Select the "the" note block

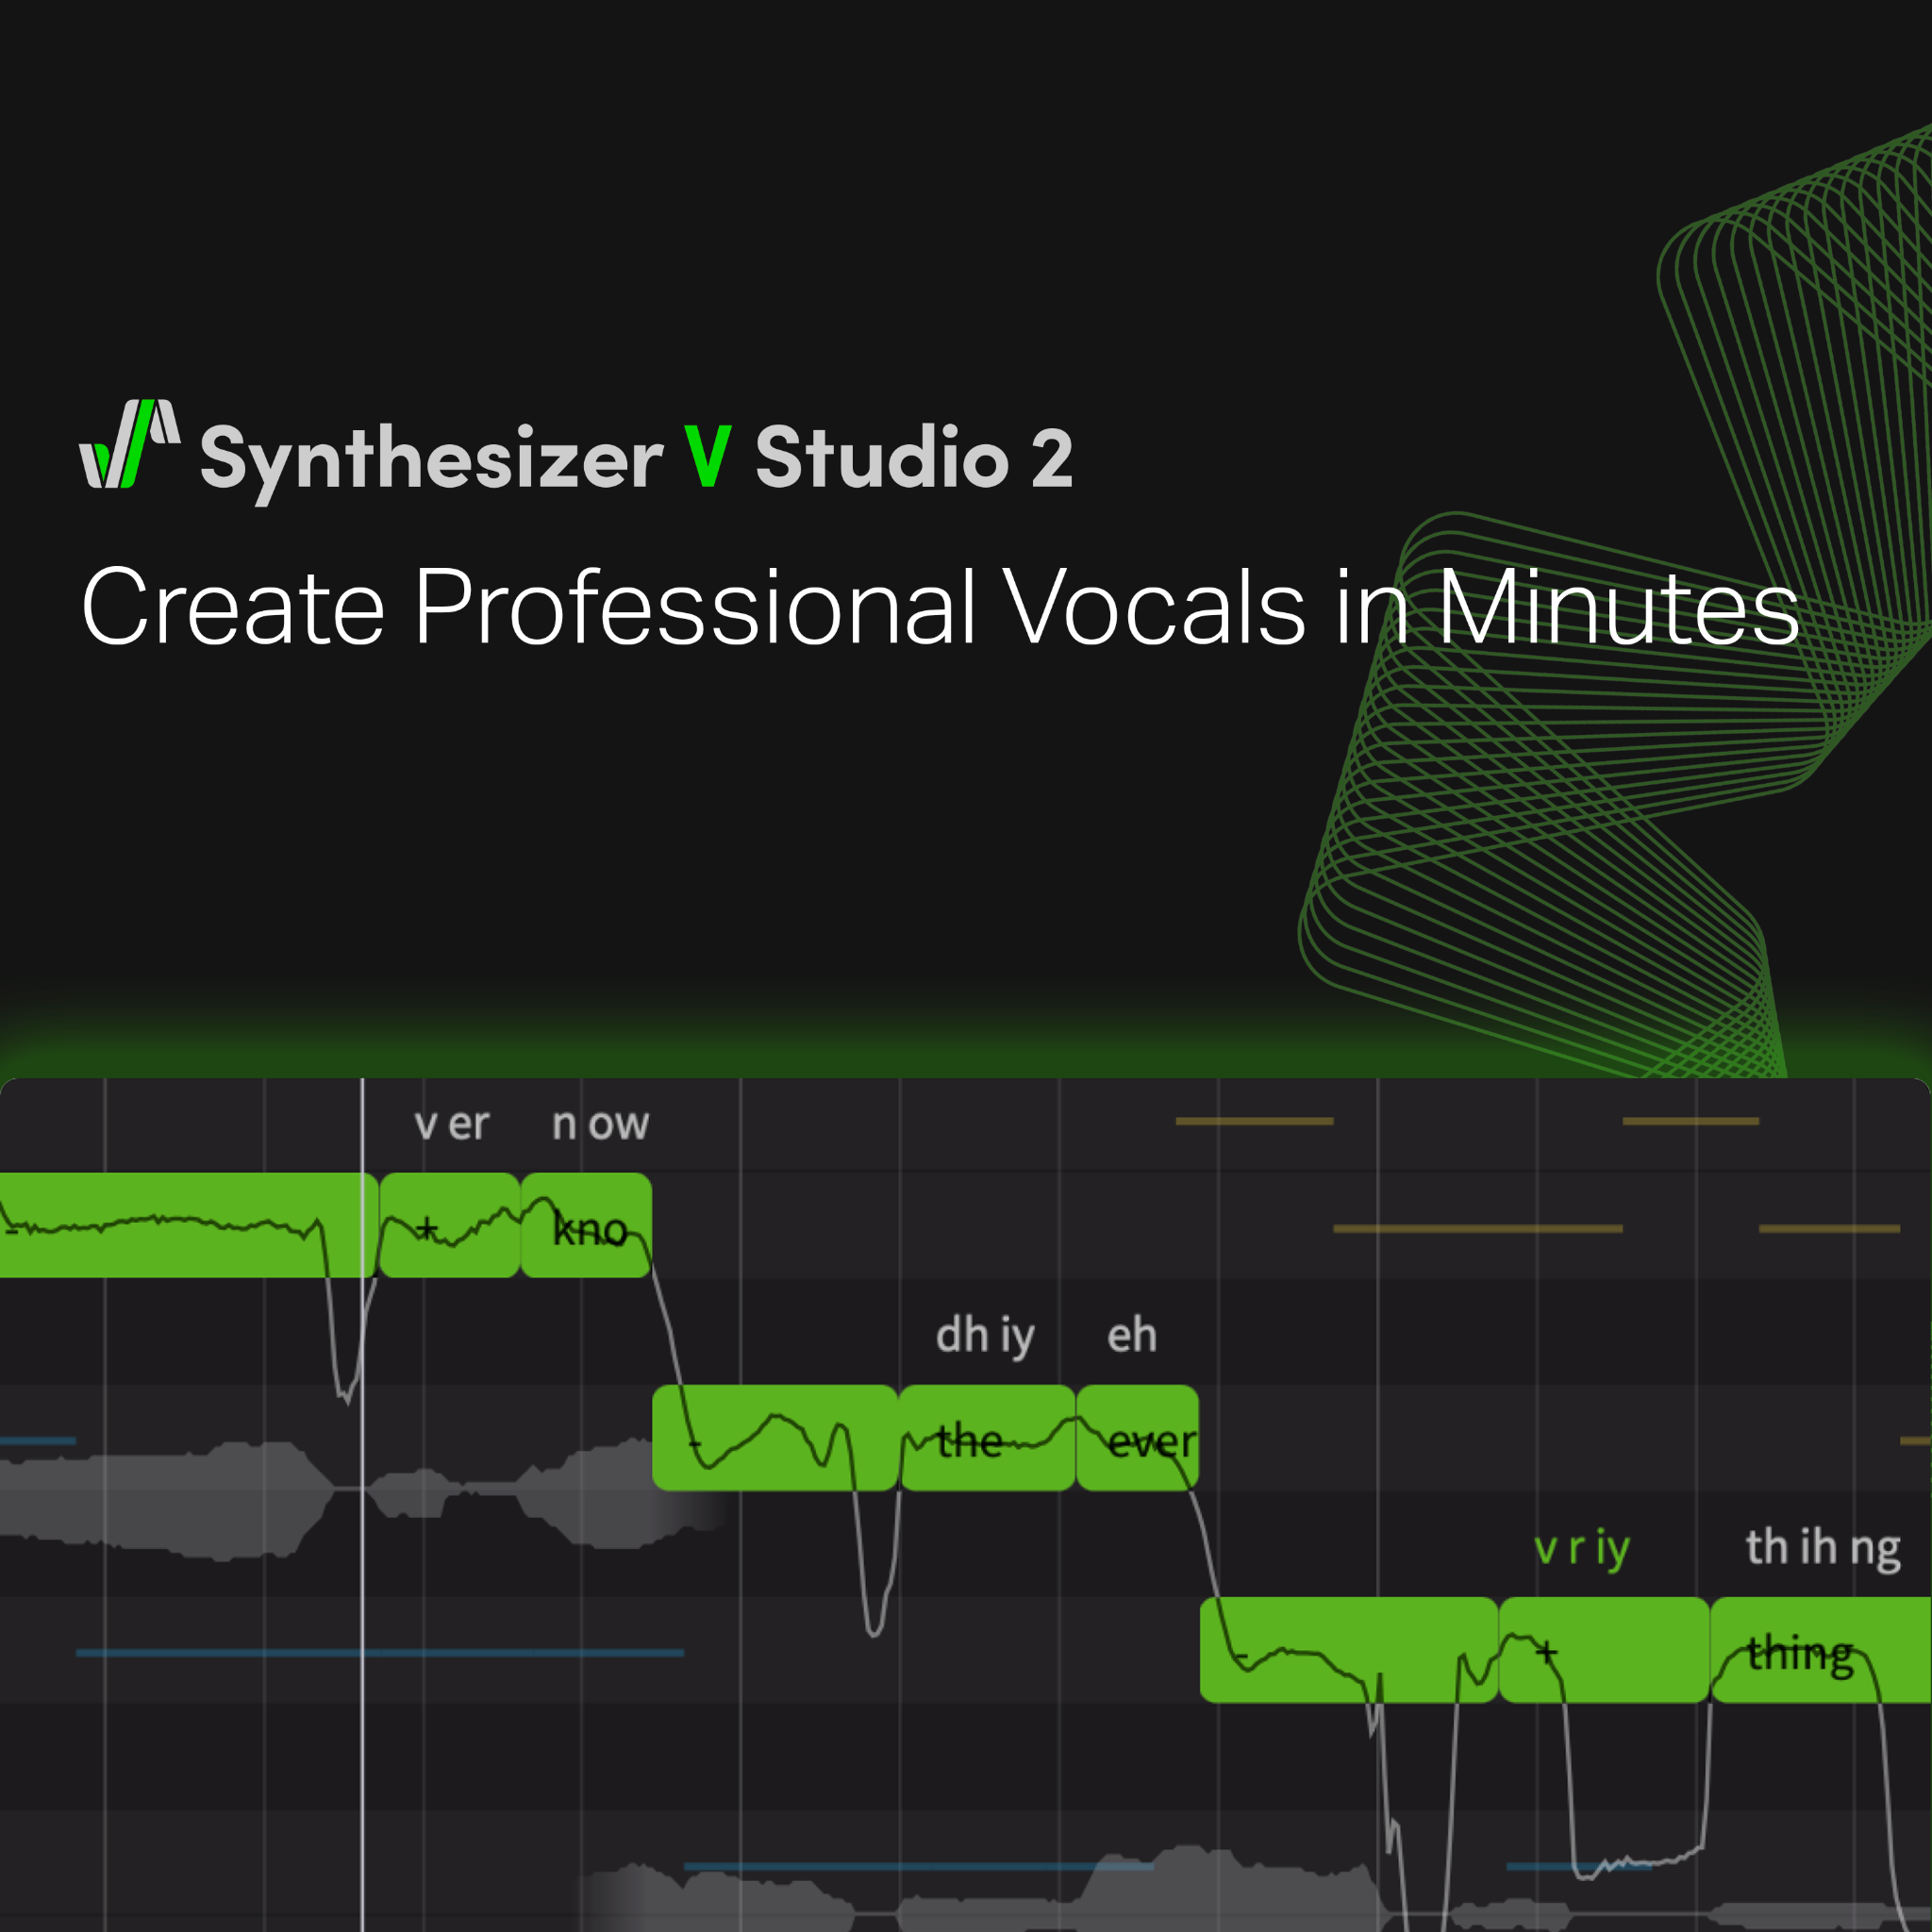click(987, 1437)
